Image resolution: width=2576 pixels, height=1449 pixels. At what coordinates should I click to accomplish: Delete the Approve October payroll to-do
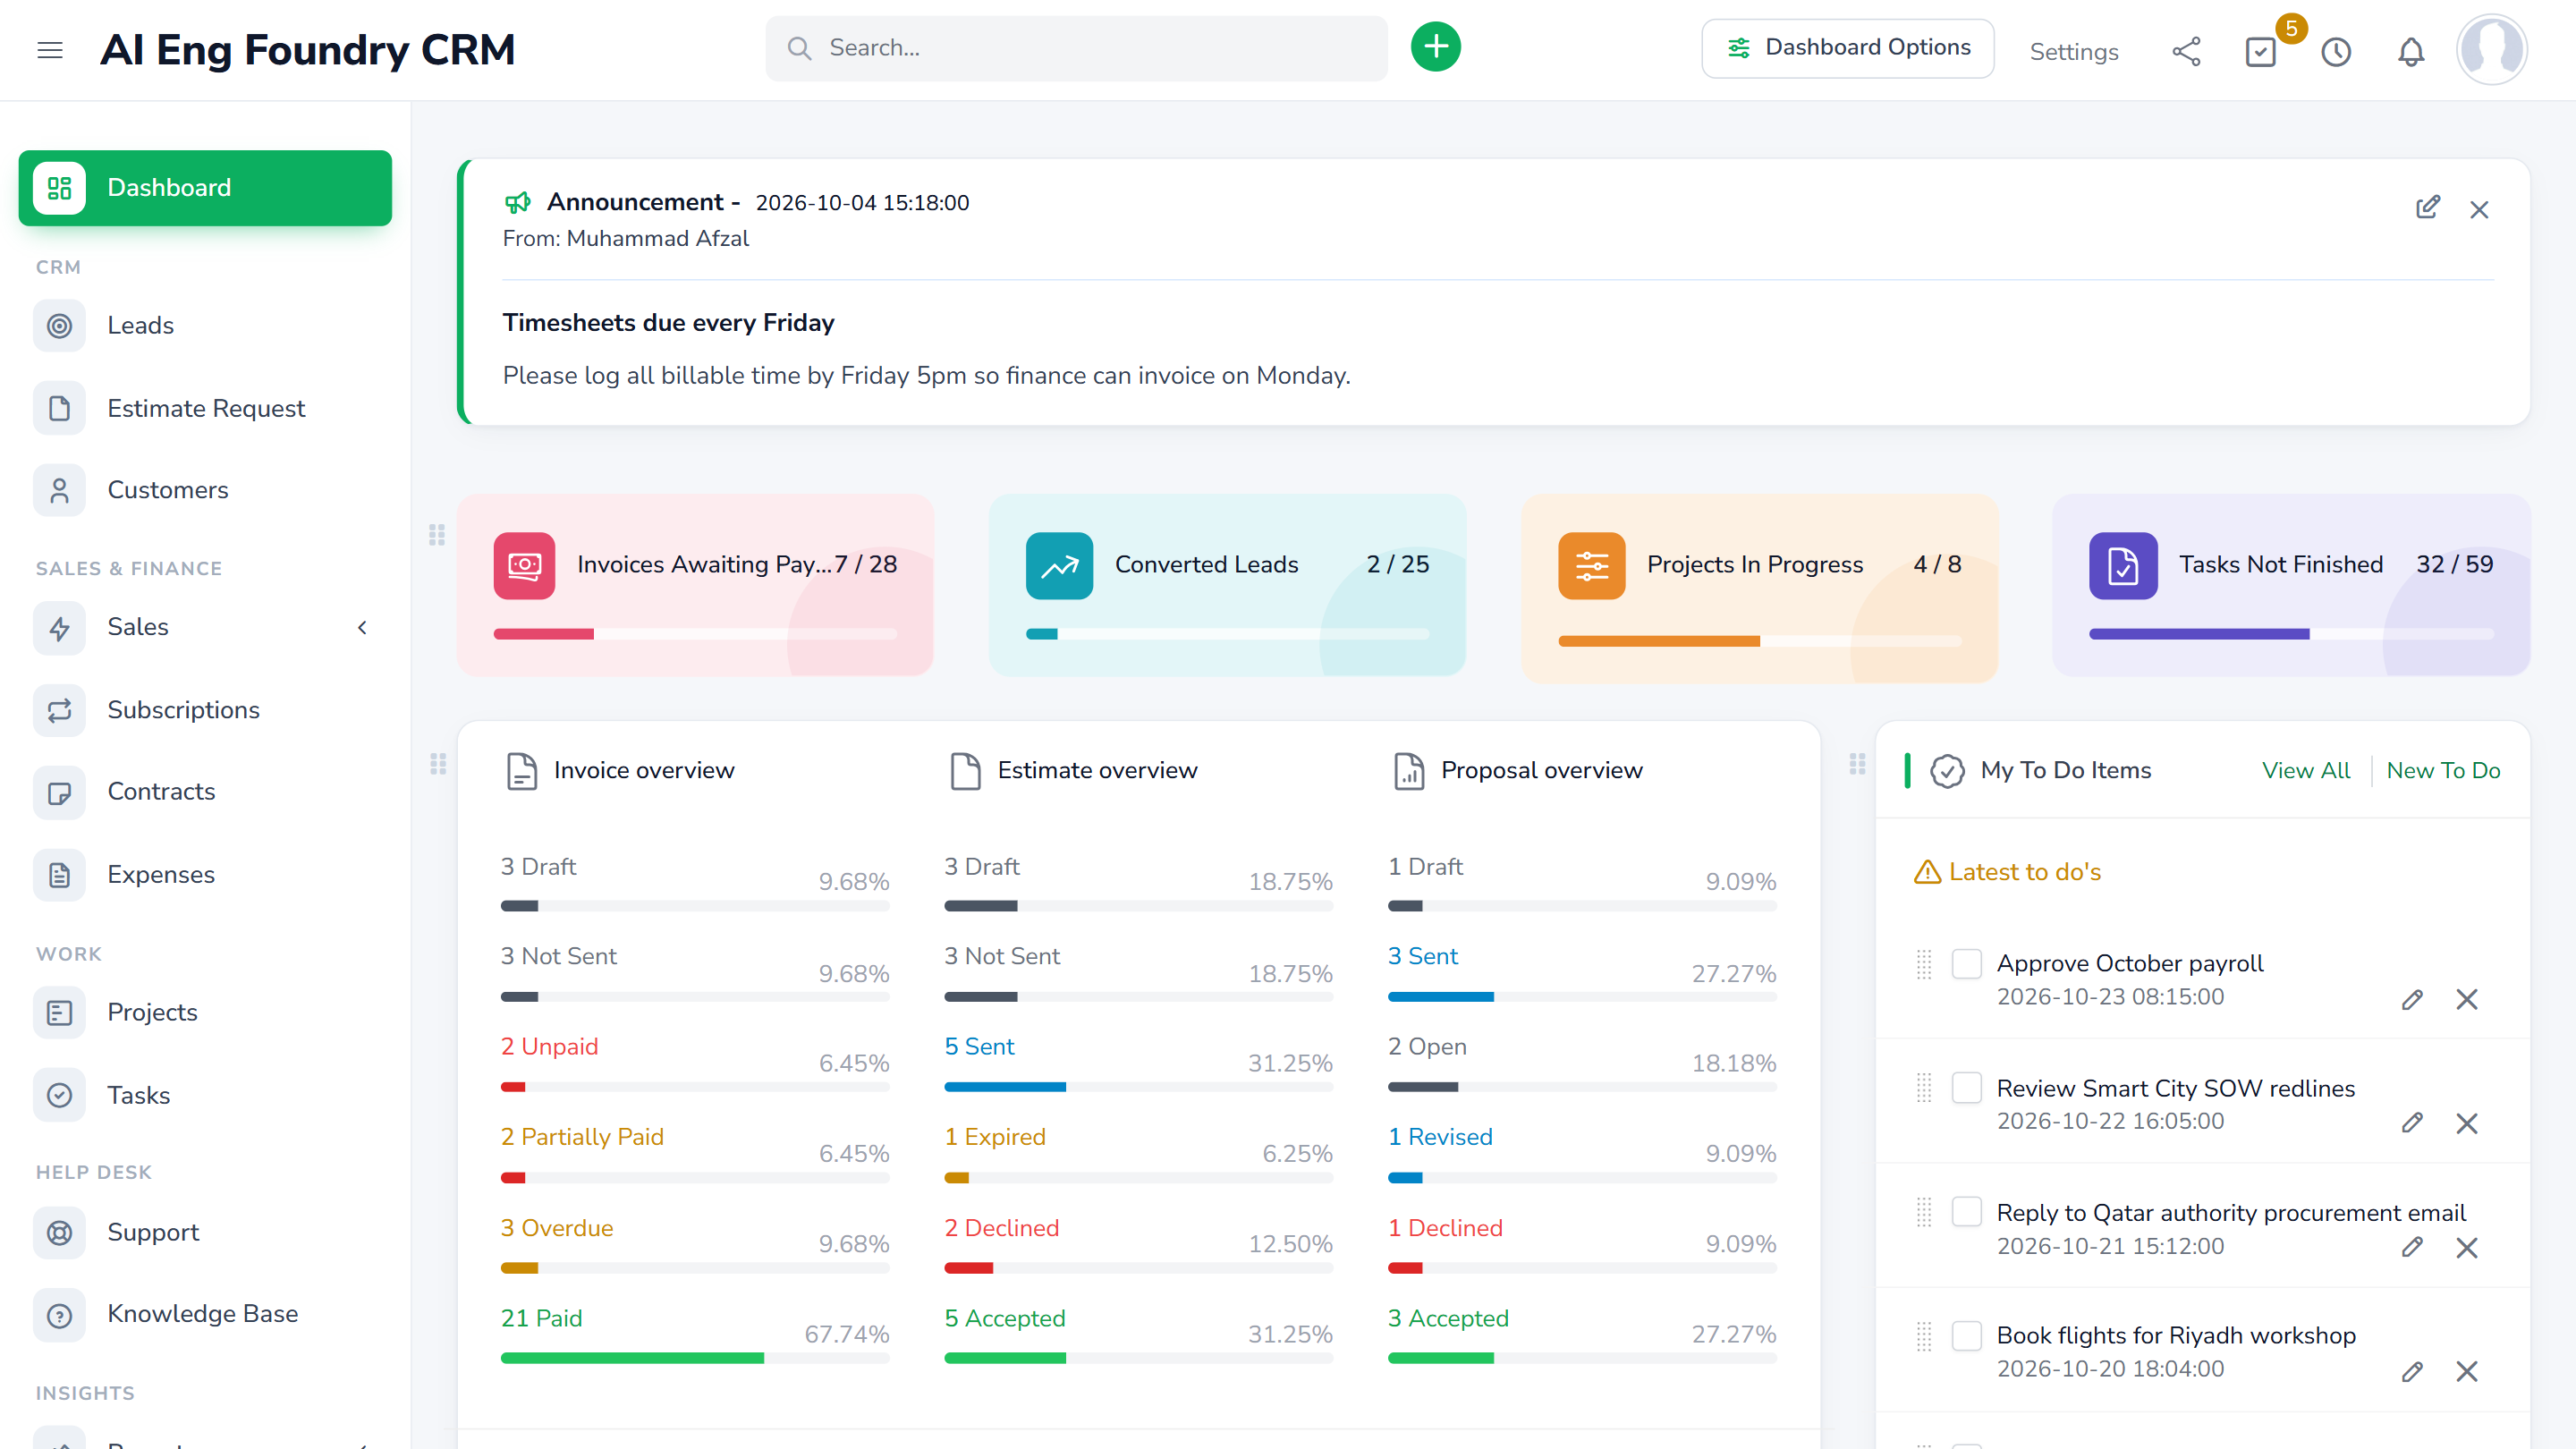[x=2467, y=999]
